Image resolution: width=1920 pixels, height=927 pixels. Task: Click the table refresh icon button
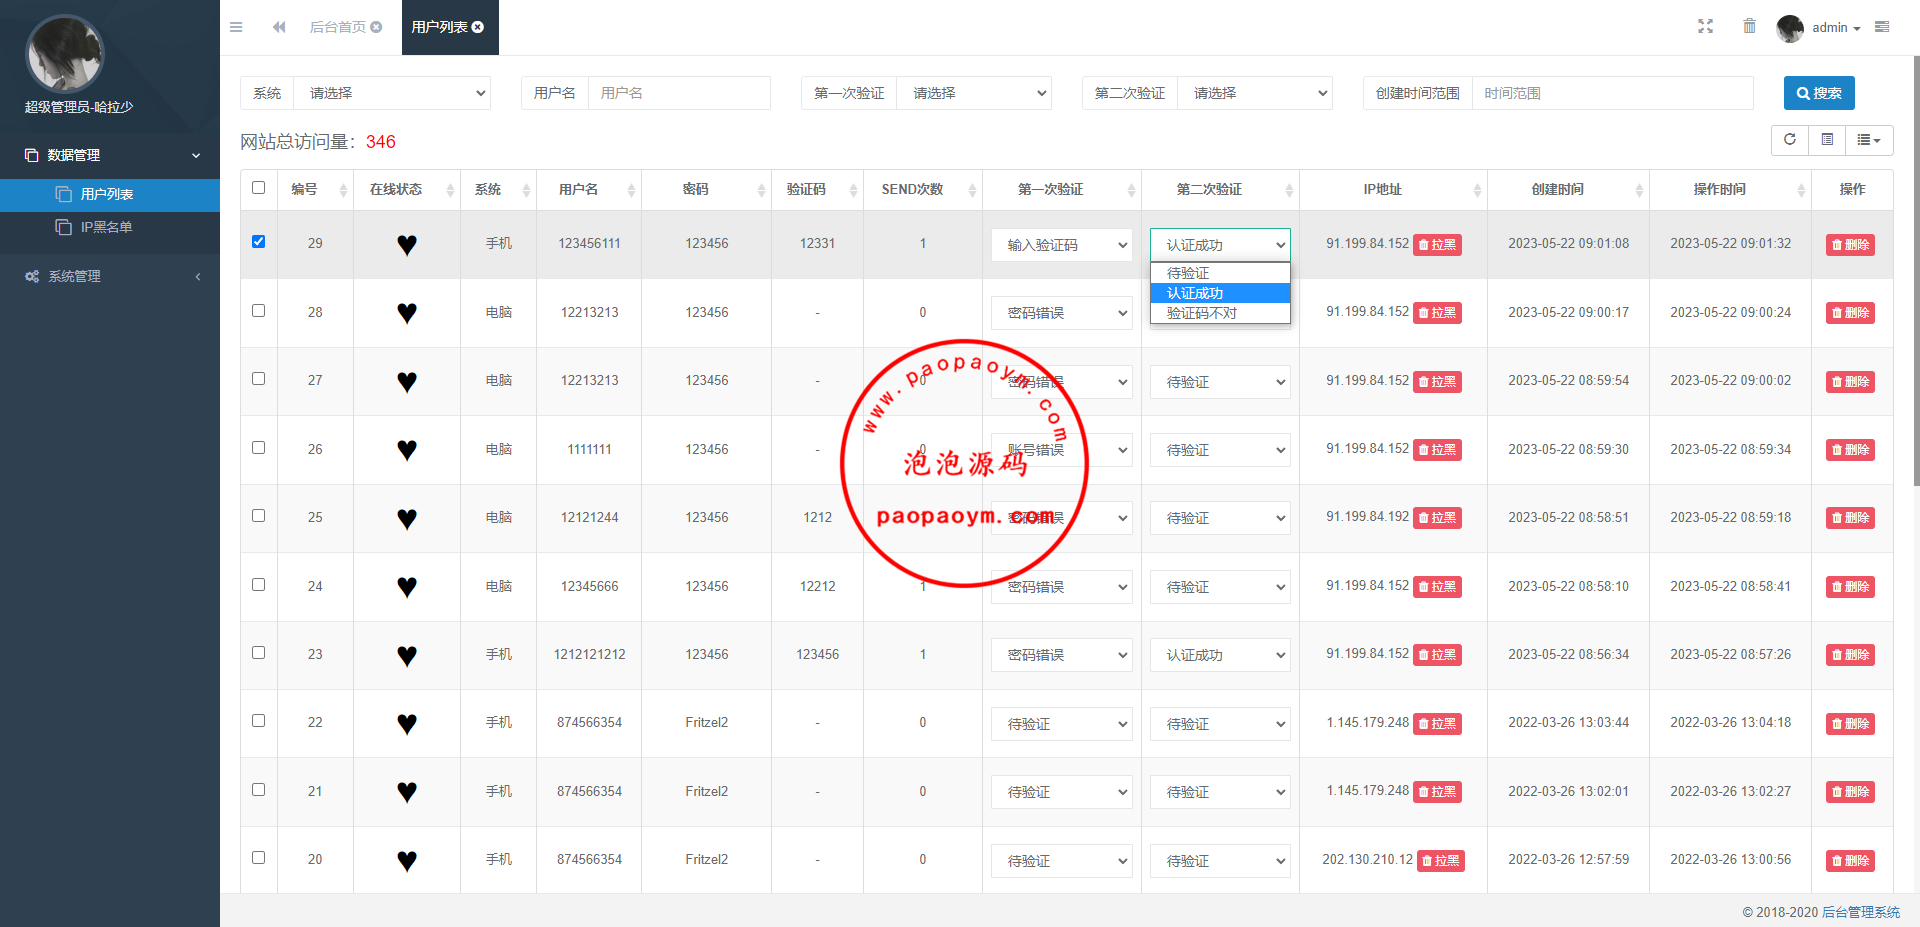[x=1790, y=140]
